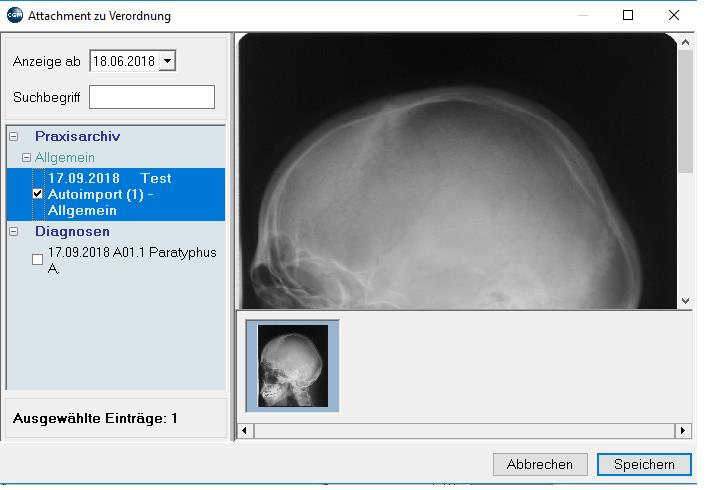This screenshot has width=706, height=490.
Task: Uncheck the Test Autoimport (1) entry checkbox
Action: click(38, 194)
